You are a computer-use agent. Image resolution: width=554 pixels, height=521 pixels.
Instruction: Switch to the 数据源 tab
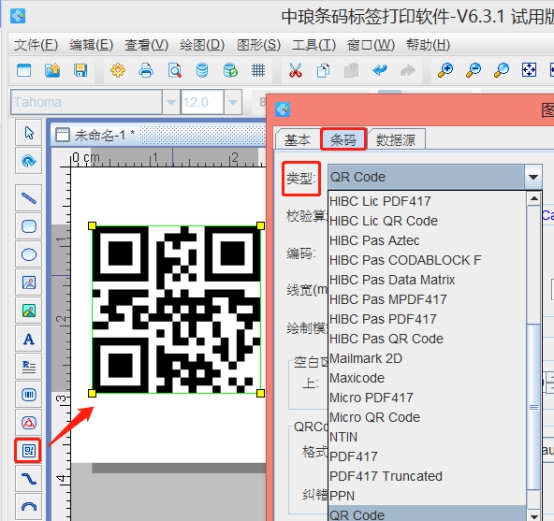click(x=396, y=140)
